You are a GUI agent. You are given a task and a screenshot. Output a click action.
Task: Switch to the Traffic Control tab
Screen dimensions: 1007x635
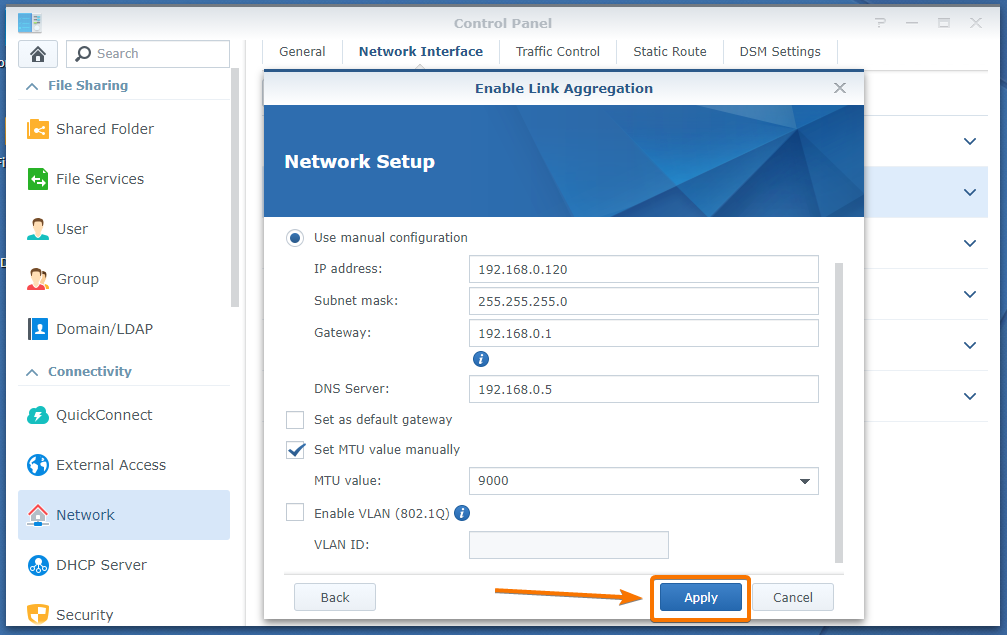tap(558, 52)
